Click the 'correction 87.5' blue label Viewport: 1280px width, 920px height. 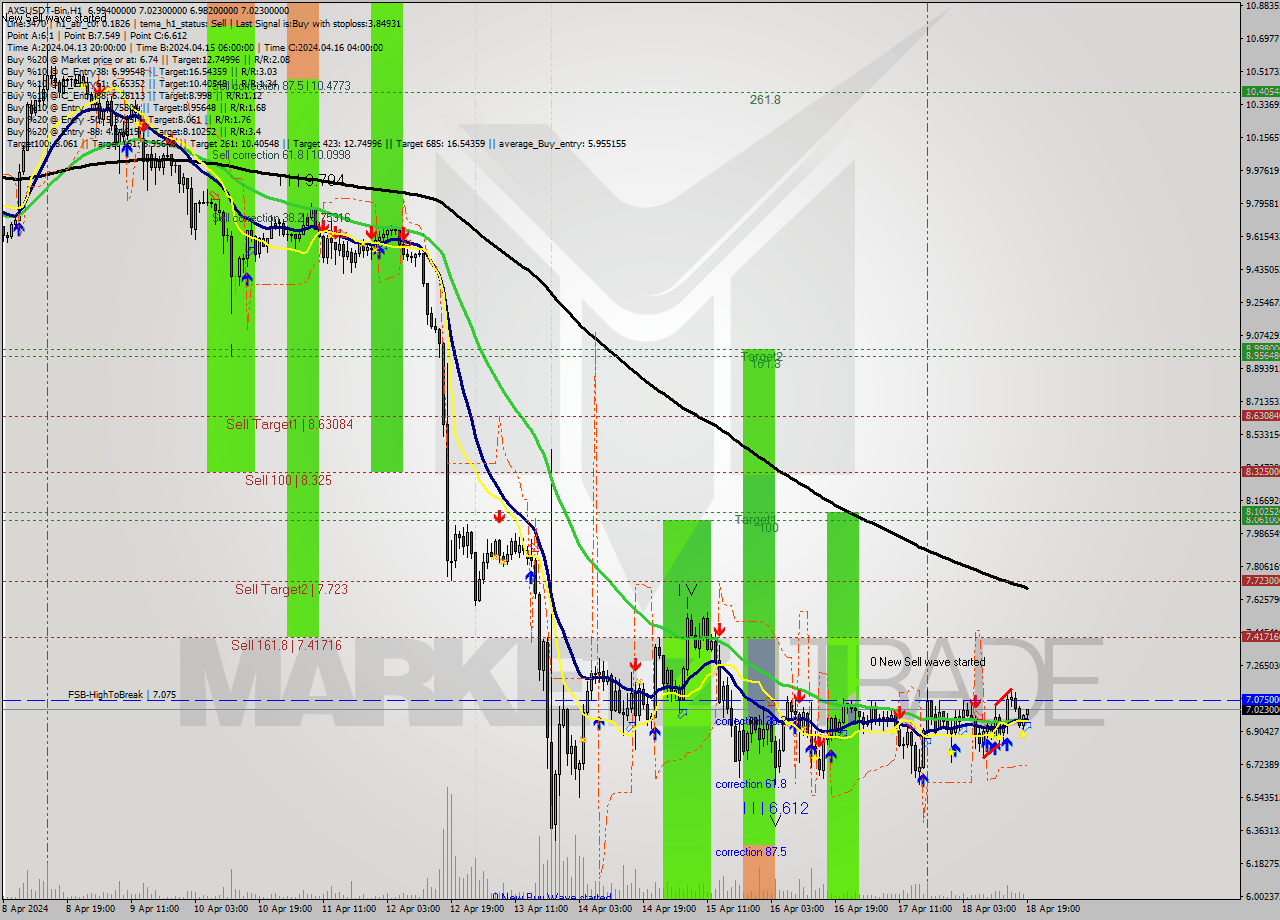pos(750,852)
